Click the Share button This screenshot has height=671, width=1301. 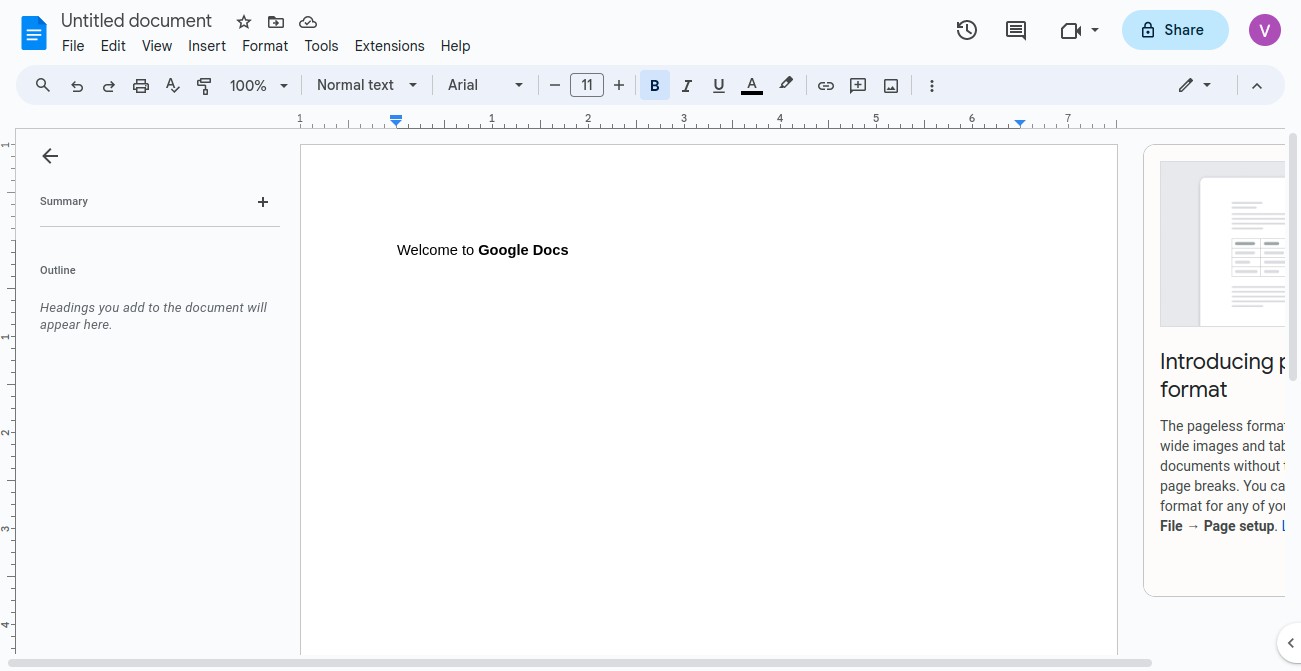click(x=1174, y=30)
